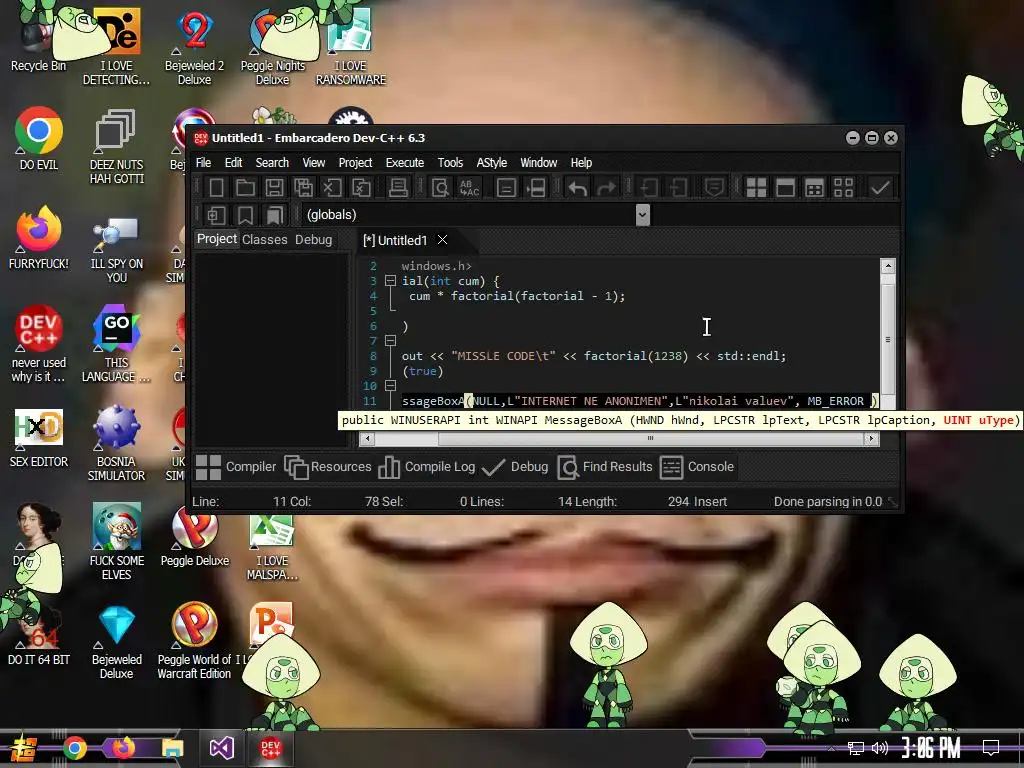Switch to the Project sidebar tab
Image resolution: width=1024 pixels, height=768 pixels.
coord(217,239)
